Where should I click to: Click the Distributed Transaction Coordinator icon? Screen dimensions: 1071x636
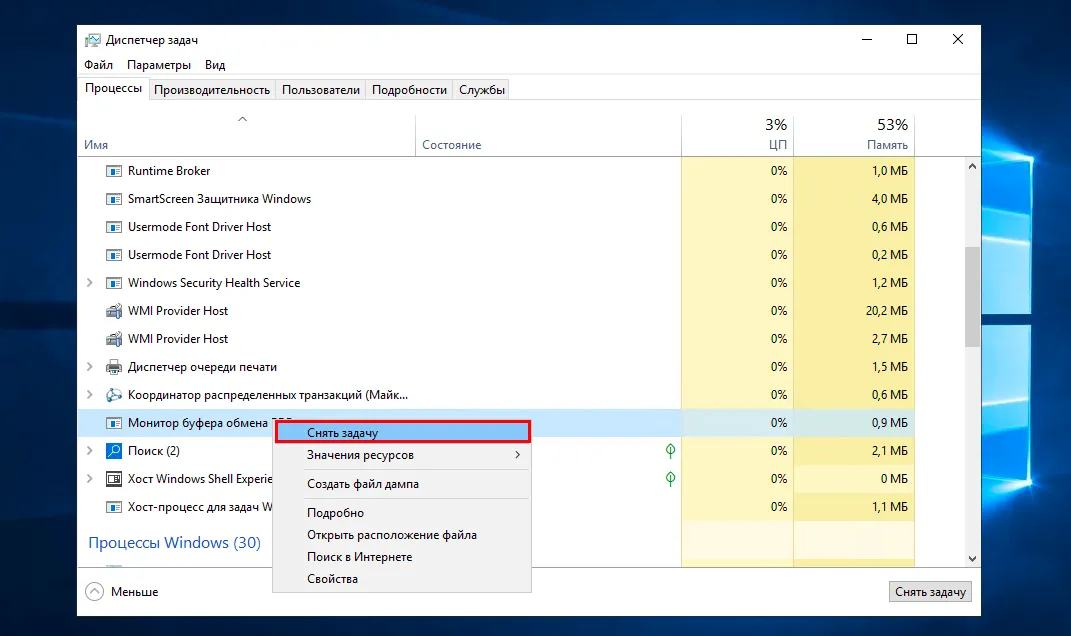click(x=114, y=395)
